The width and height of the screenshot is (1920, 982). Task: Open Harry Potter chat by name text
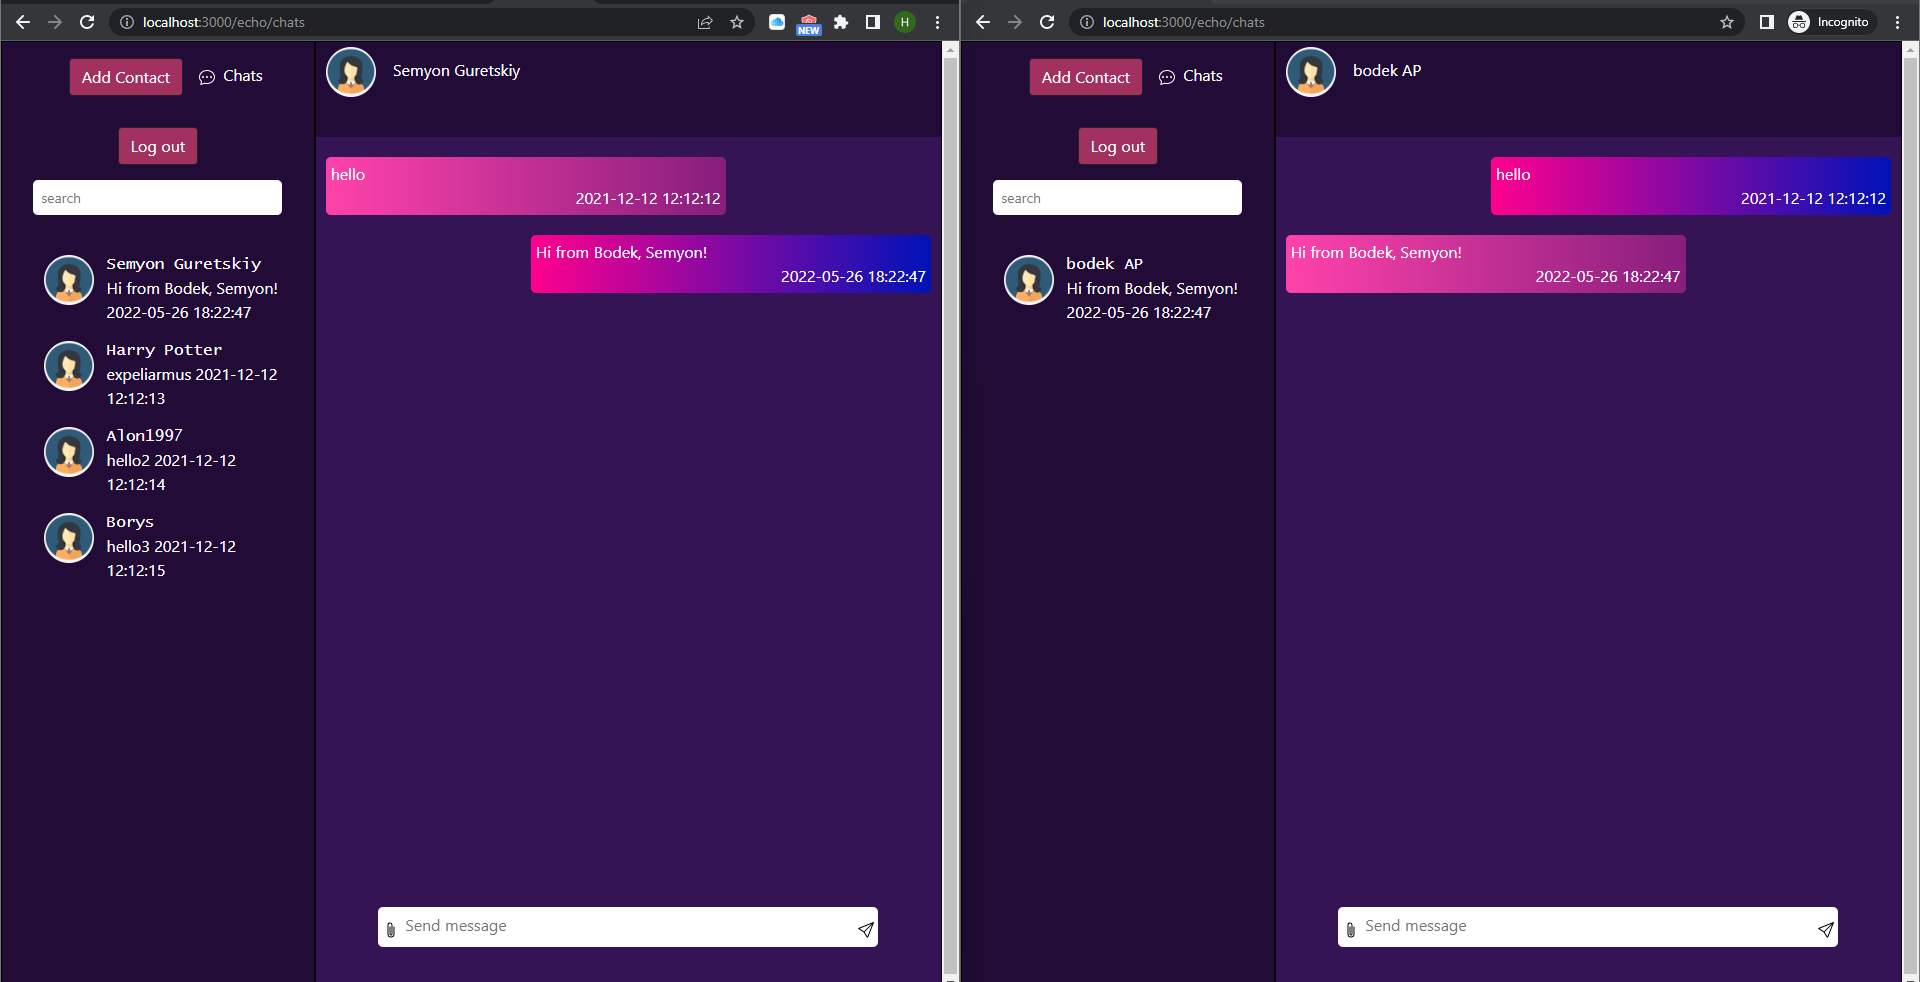click(164, 350)
